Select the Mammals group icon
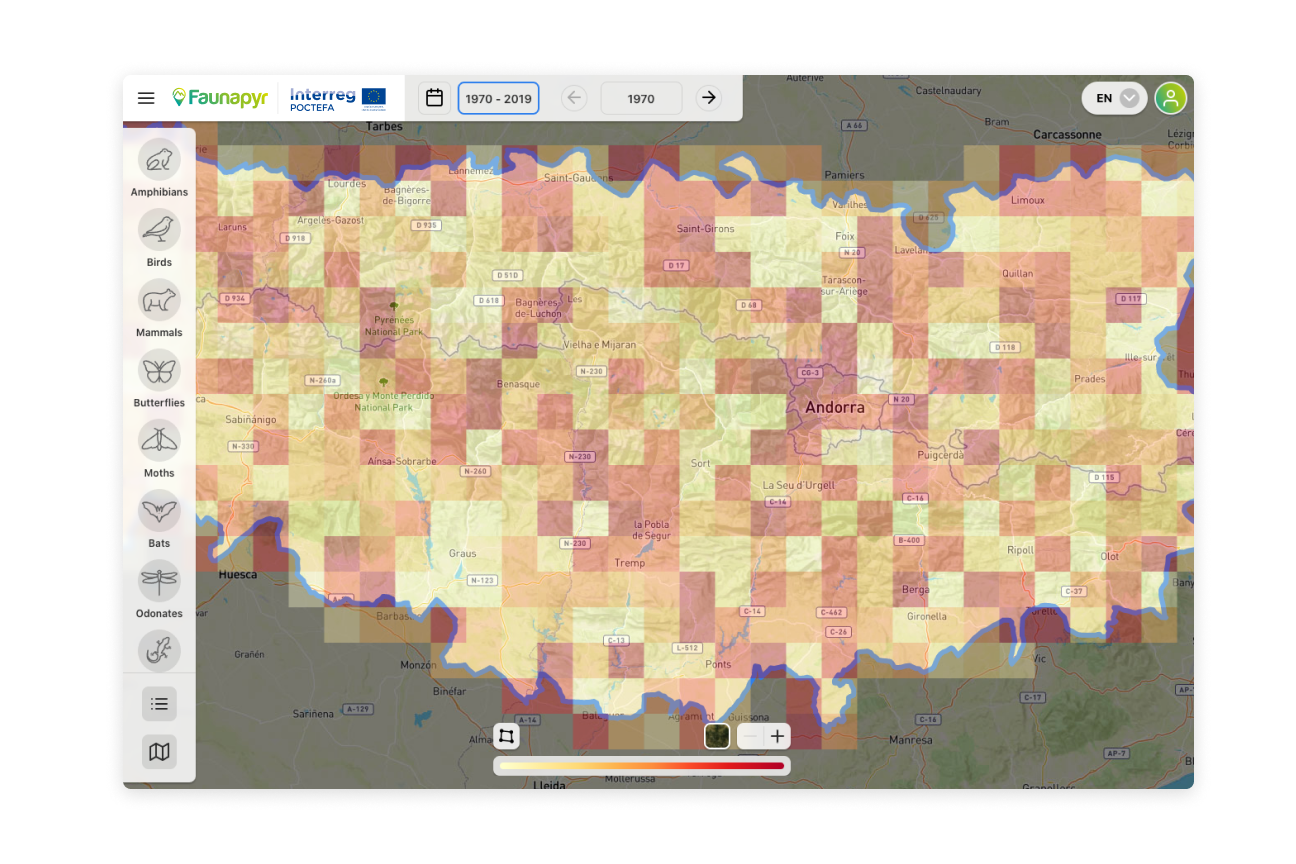Viewport: 1296px width, 864px height. pyautogui.click(x=159, y=300)
